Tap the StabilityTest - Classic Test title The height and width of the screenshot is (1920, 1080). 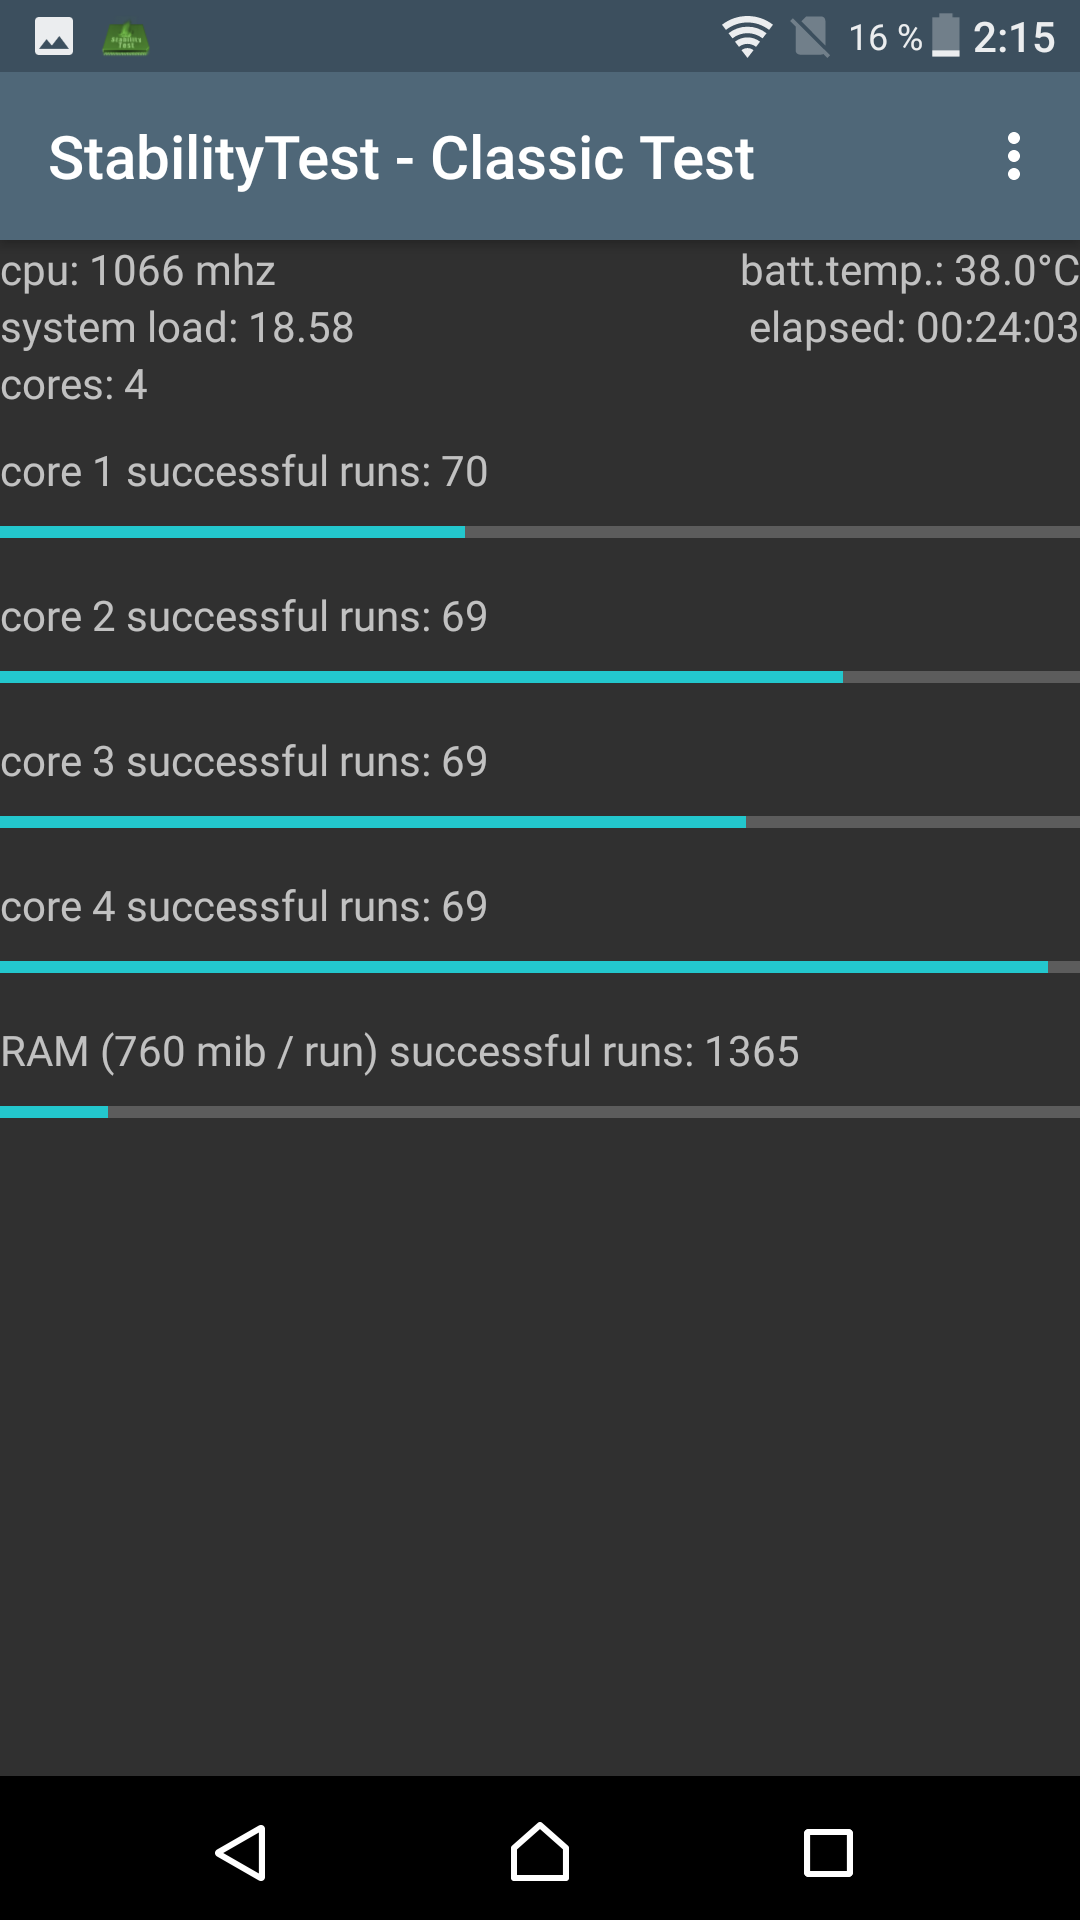tap(401, 158)
